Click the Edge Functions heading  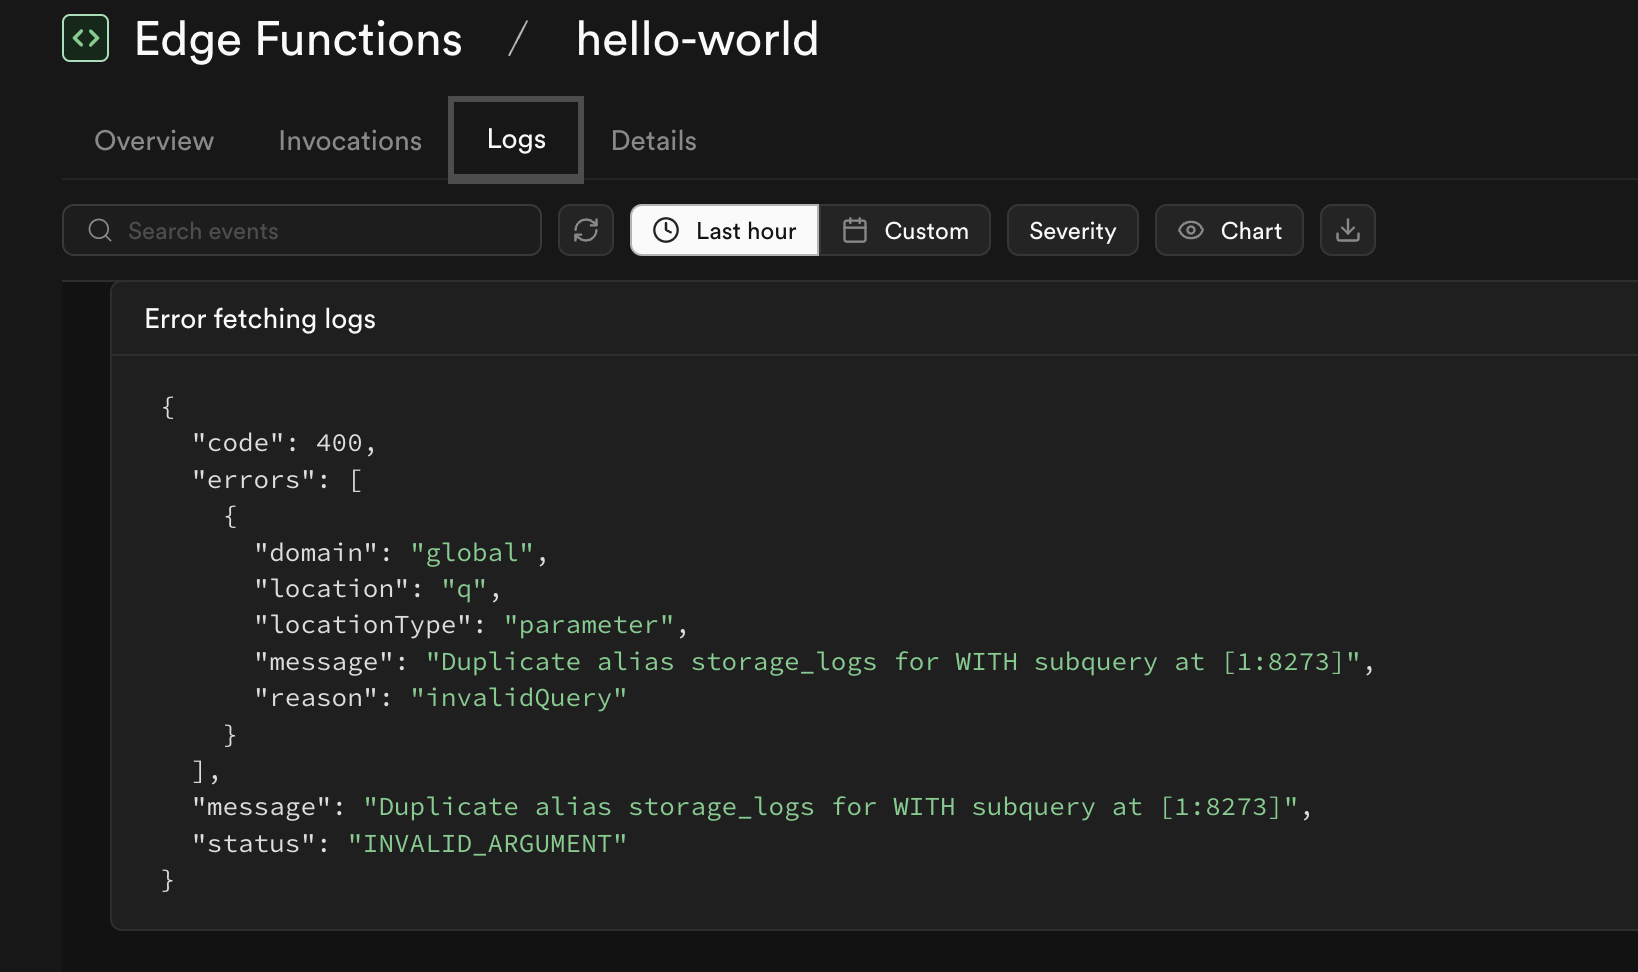coord(297,38)
